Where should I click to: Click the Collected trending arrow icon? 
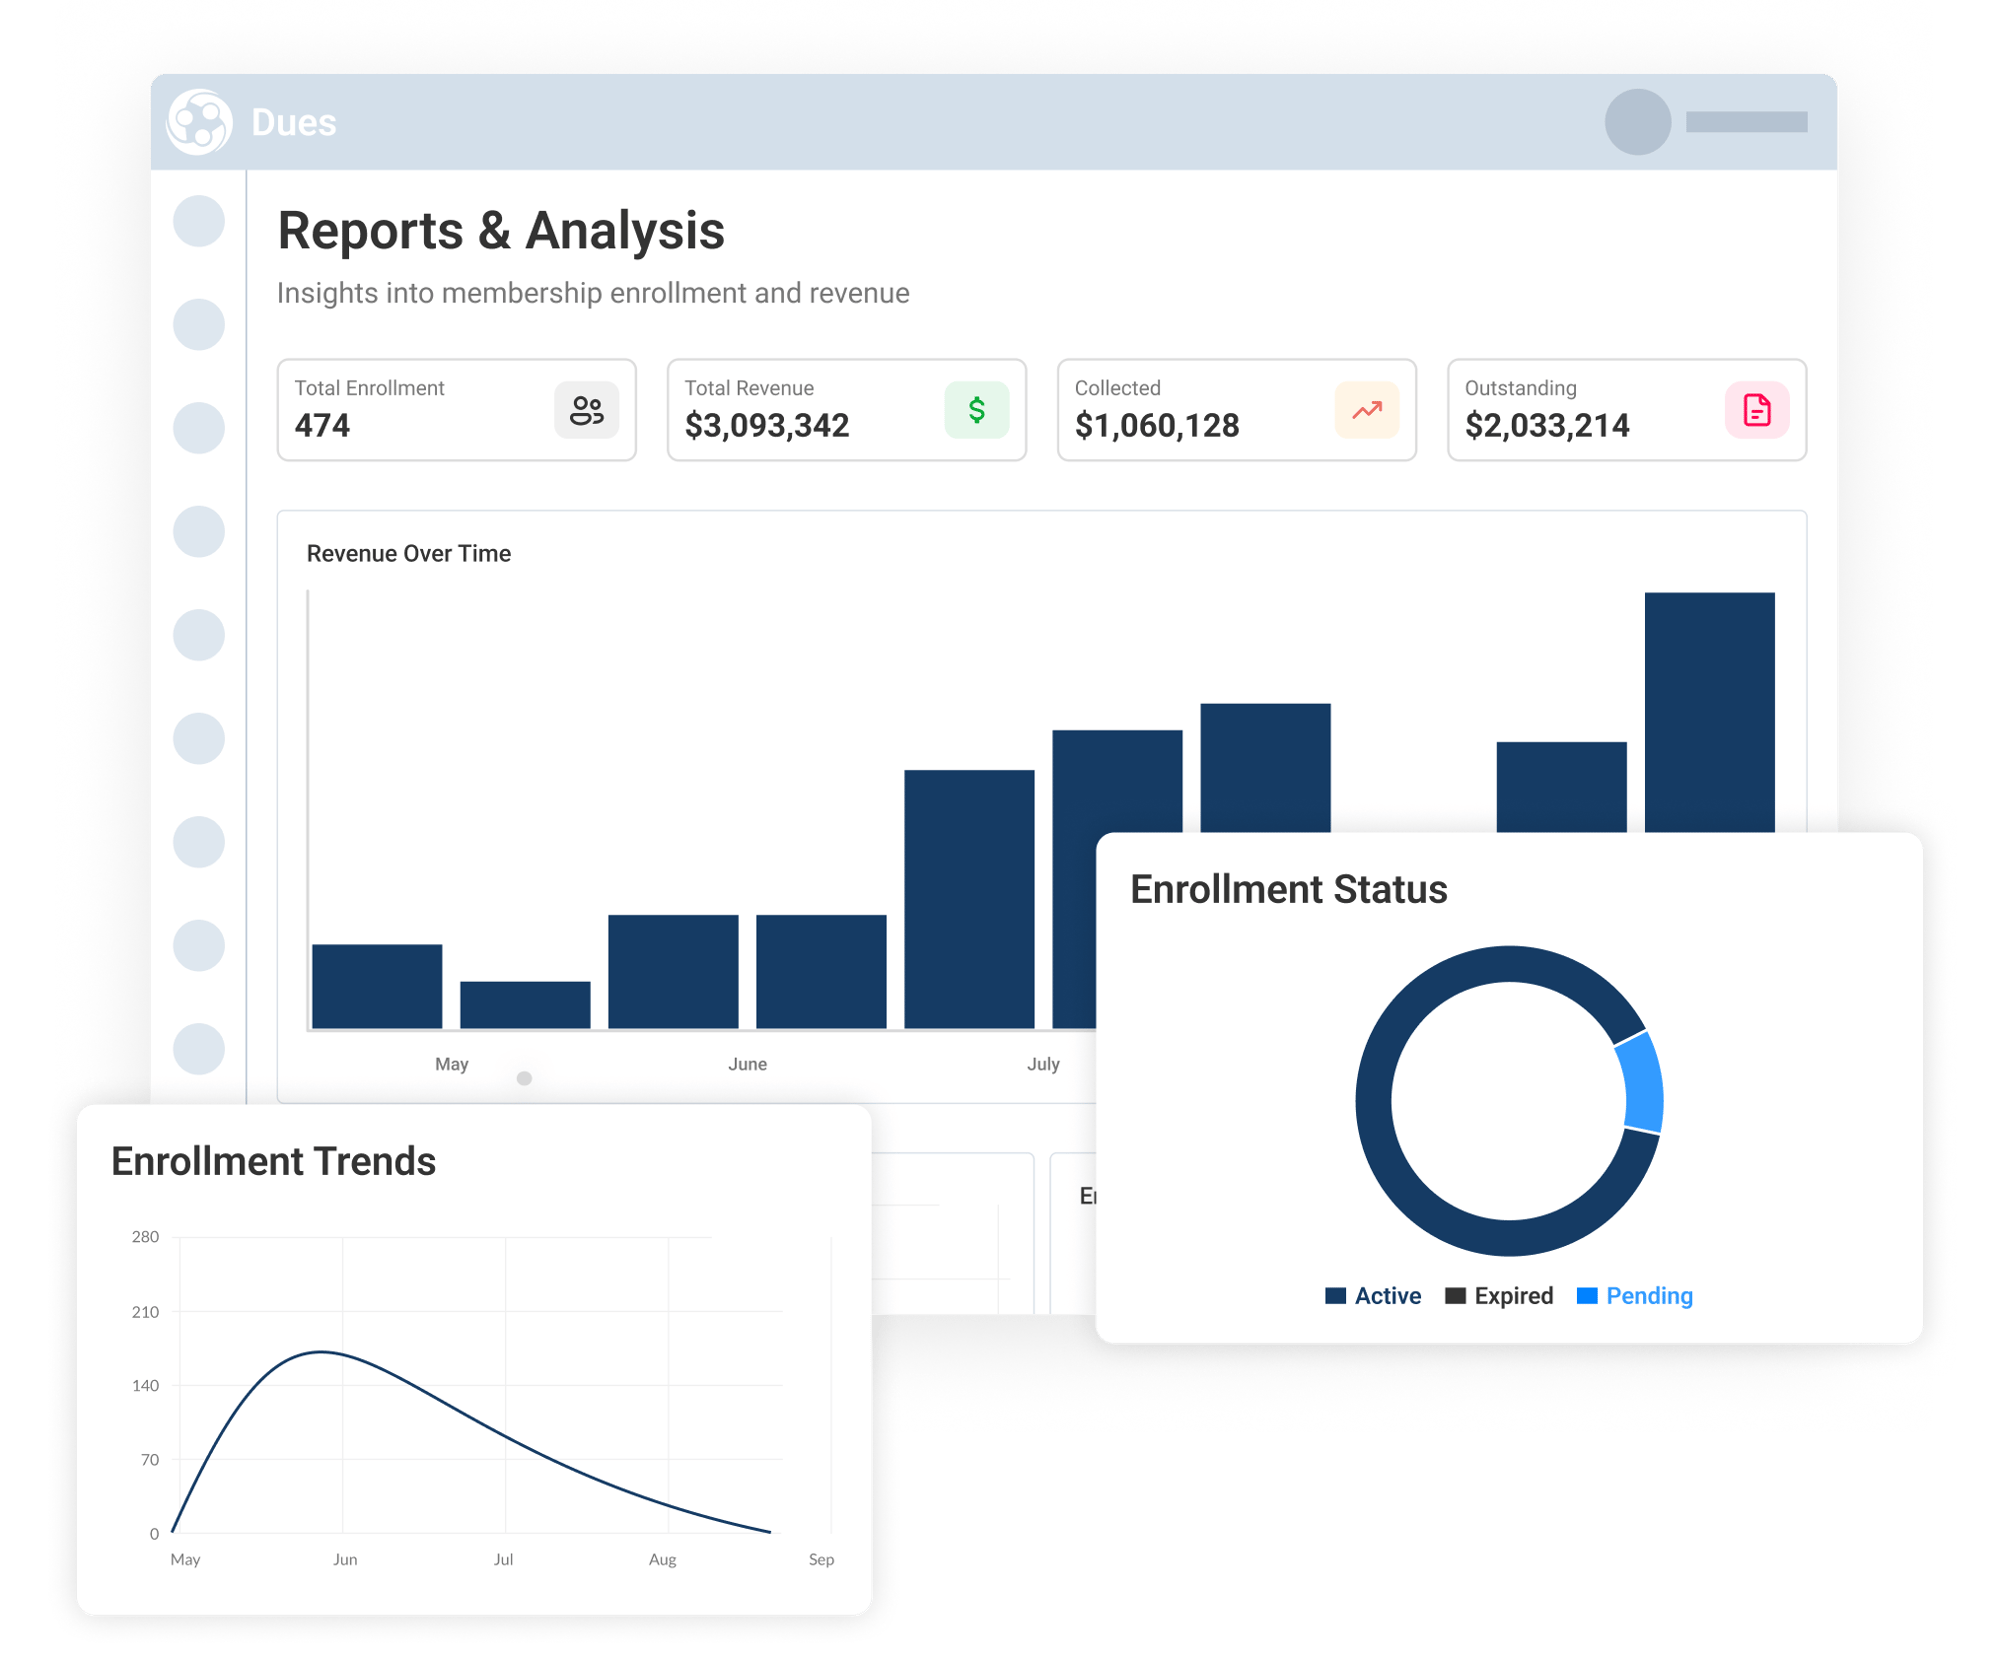pos(1366,410)
